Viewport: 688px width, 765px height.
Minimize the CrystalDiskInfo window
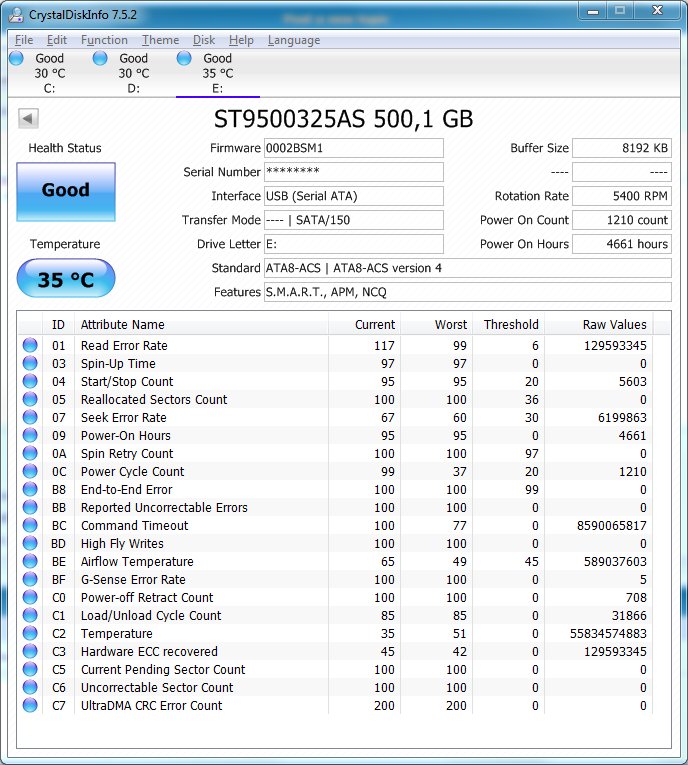click(x=593, y=12)
